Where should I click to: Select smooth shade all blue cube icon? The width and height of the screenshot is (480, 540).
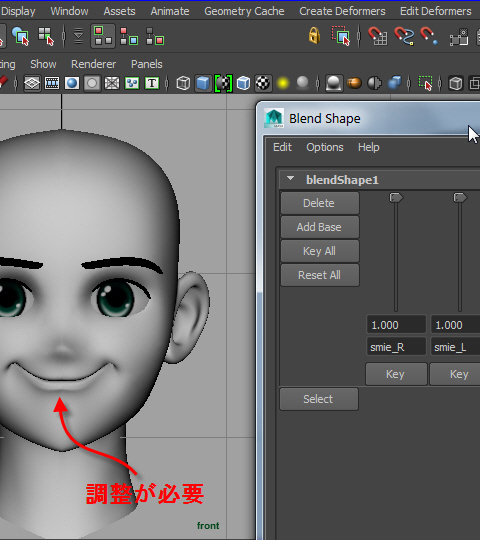(x=203, y=83)
